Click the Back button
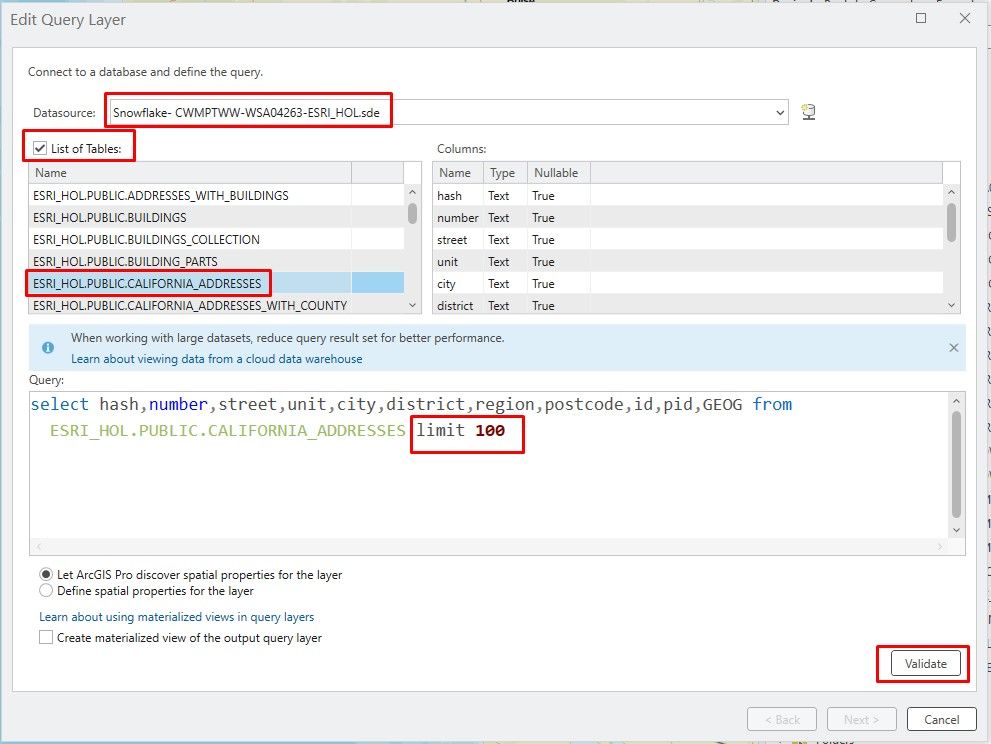991x744 pixels. click(x=782, y=719)
